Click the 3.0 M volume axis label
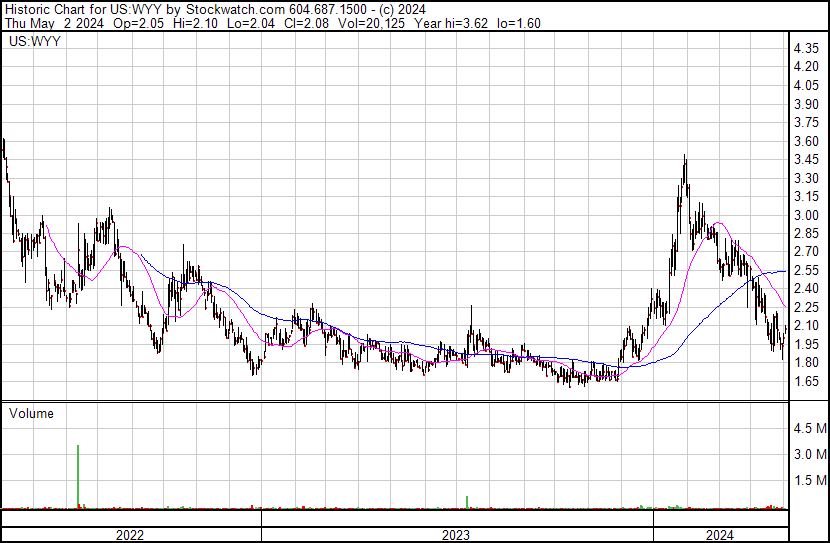The image size is (830, 543). pos(809,454)
